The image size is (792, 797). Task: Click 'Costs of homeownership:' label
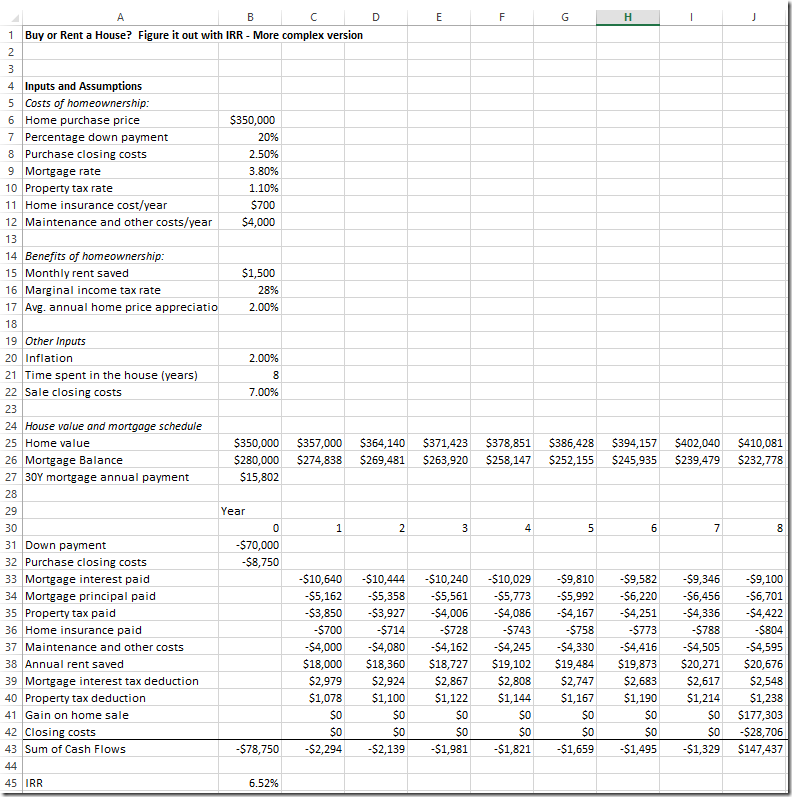pyautogui.click(x=87, y=103)
